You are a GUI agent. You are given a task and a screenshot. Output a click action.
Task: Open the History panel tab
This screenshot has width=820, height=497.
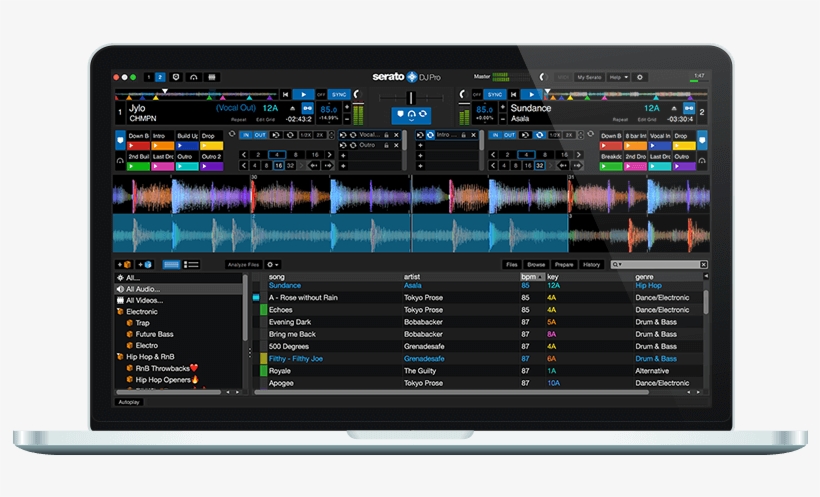pos(591,265)
